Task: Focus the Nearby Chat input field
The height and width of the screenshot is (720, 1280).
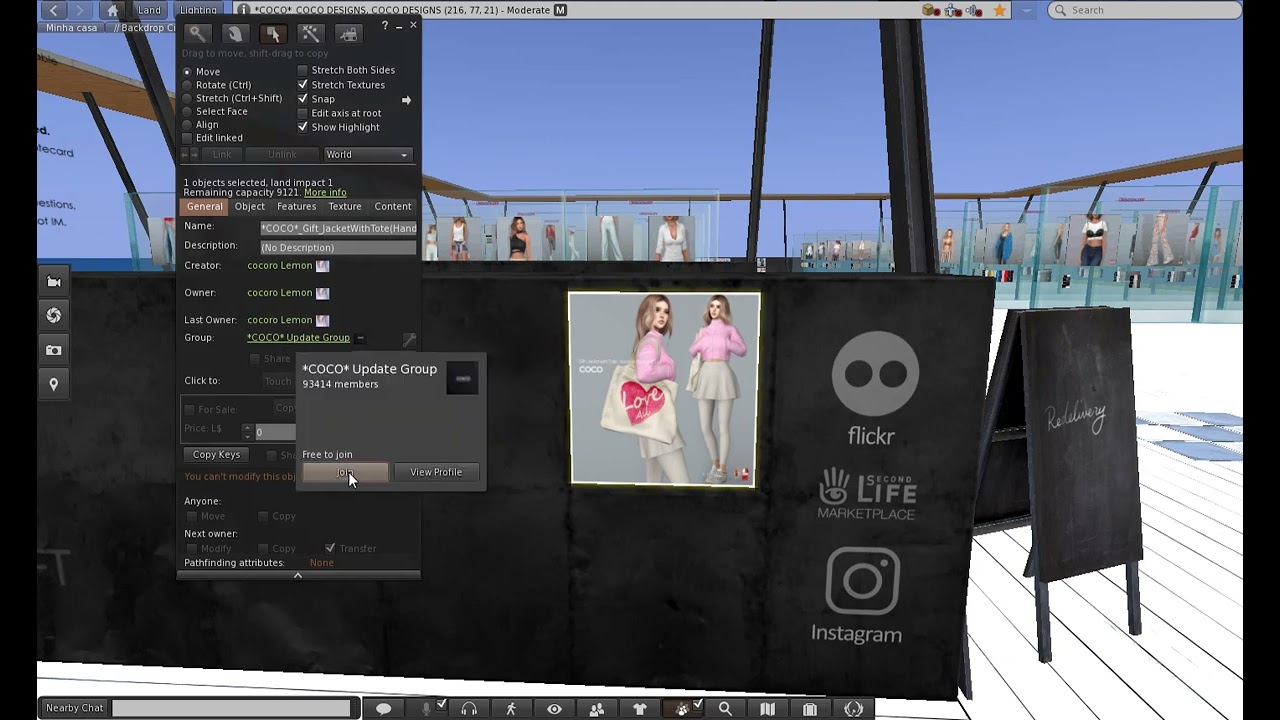Action: (232, 708)
